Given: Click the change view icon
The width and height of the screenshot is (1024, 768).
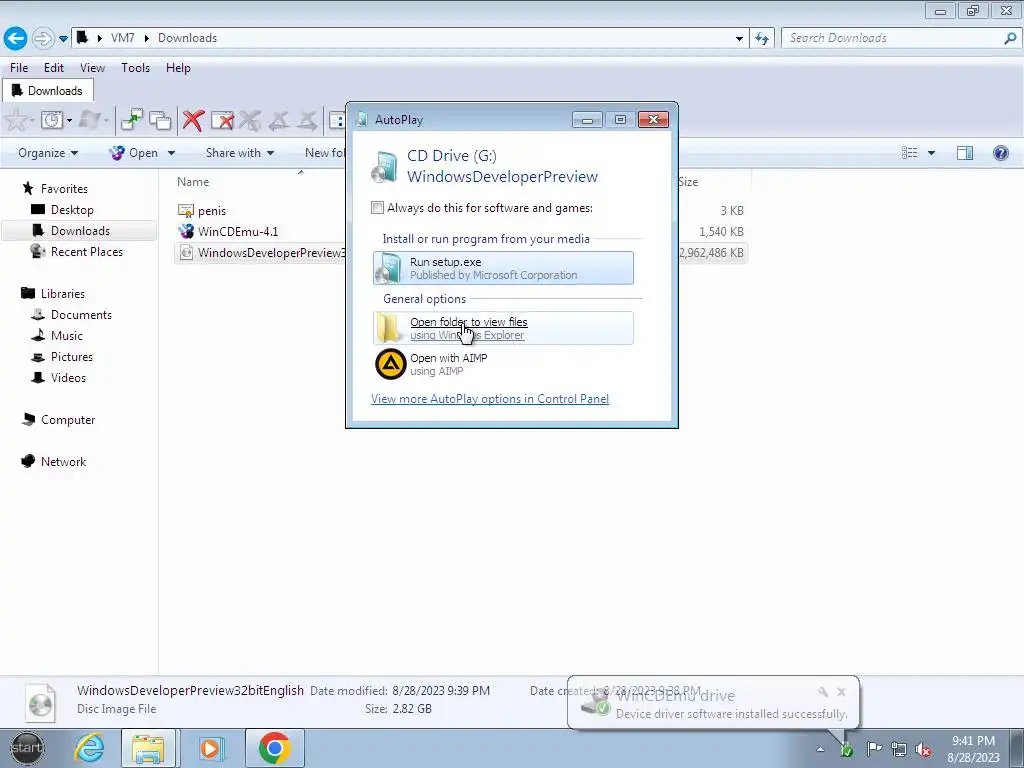Looking at the screenshot, I should (x=909, y=153).
